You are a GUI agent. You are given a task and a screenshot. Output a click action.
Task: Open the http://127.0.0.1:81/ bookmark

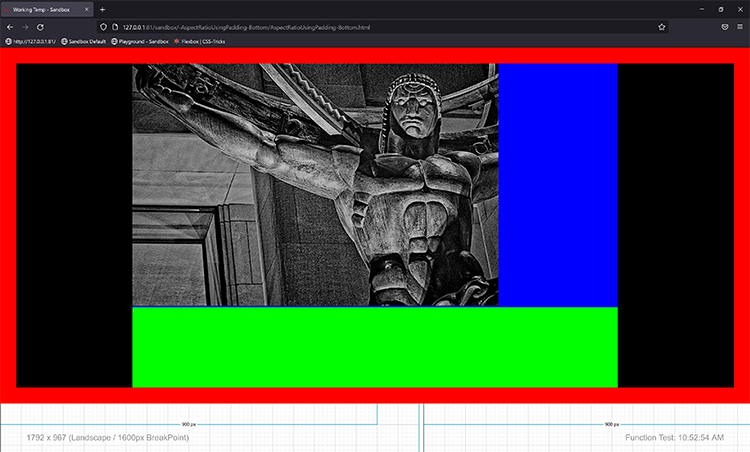click(x=31, y=42)
